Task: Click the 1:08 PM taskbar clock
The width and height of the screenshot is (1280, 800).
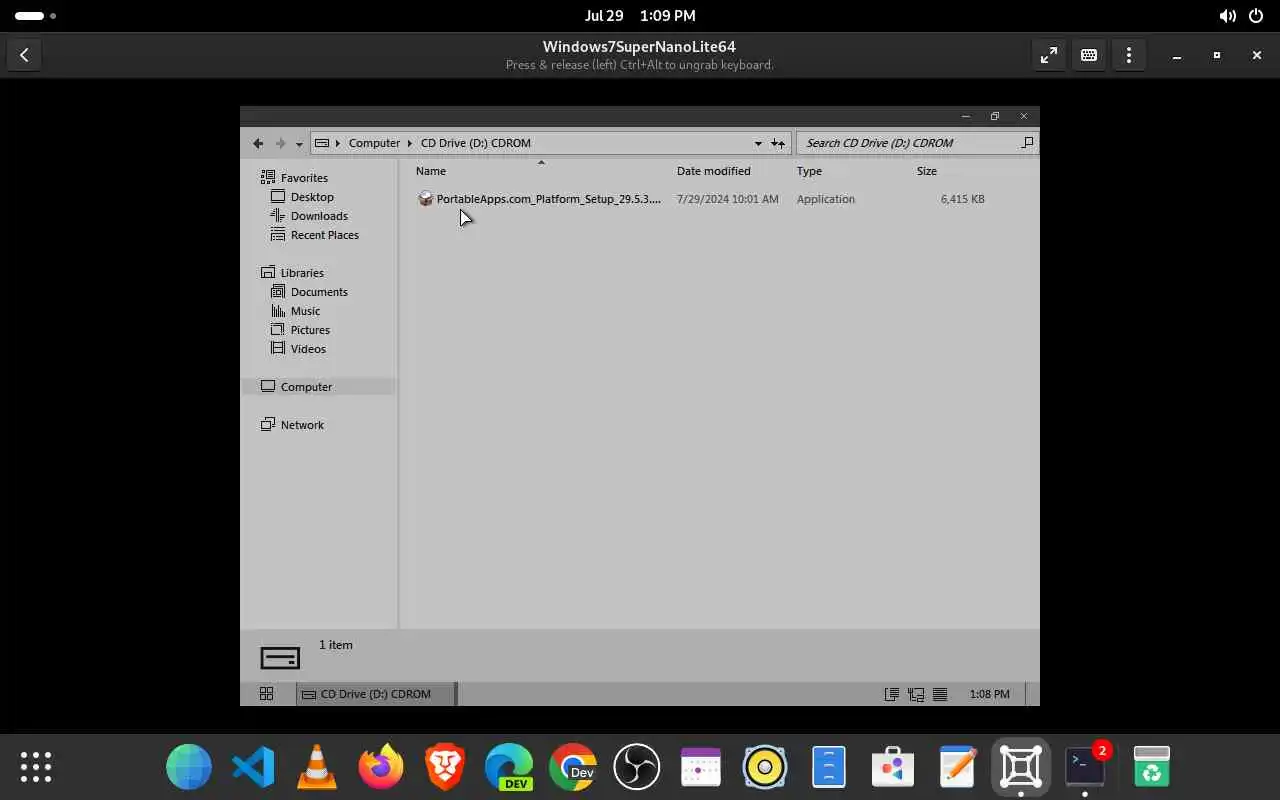Action: pyautogui.click(x=989, y=694)
